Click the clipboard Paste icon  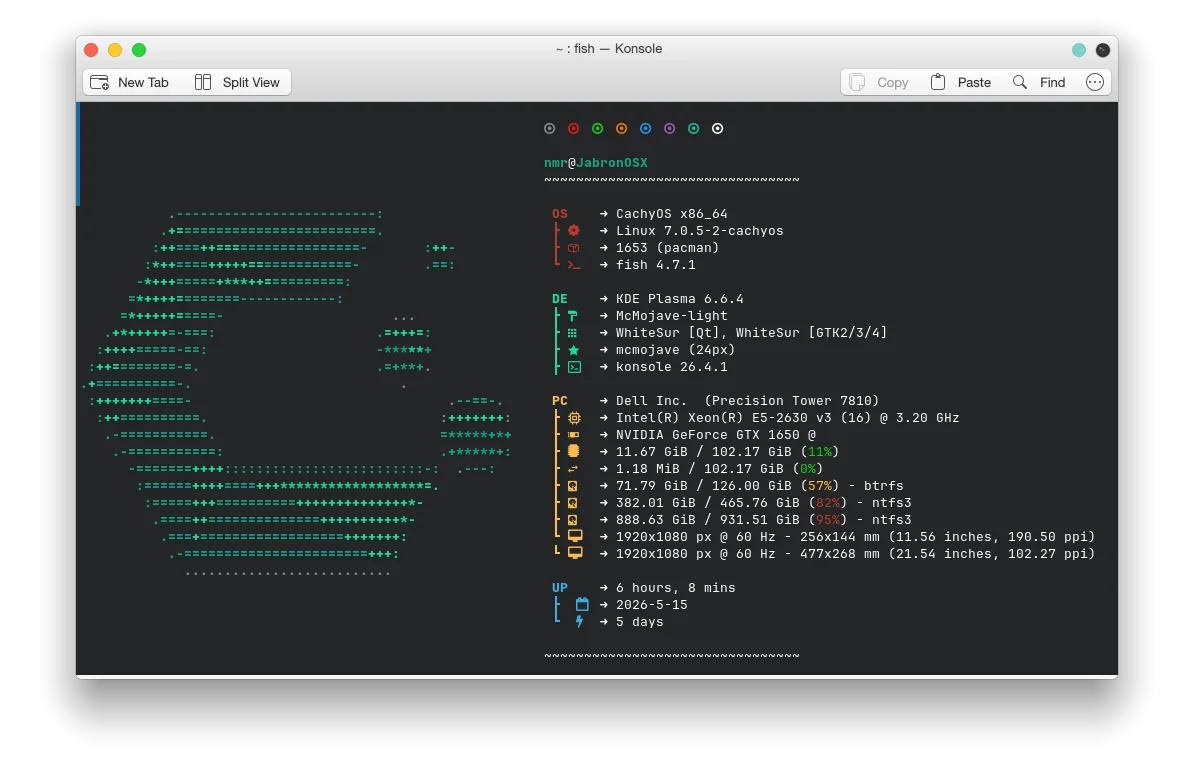pyautogui.click(x=937, y=82)
